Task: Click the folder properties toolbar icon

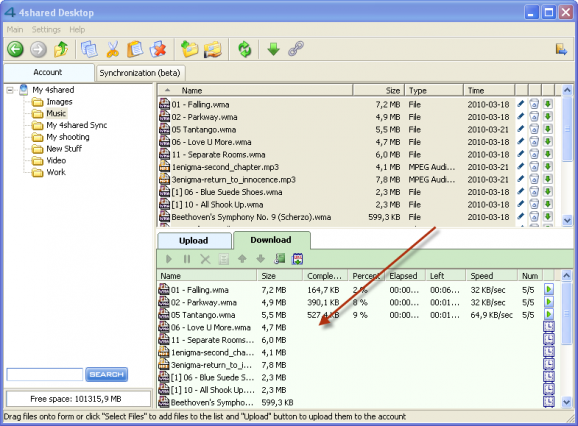Action: pos(213,49)
